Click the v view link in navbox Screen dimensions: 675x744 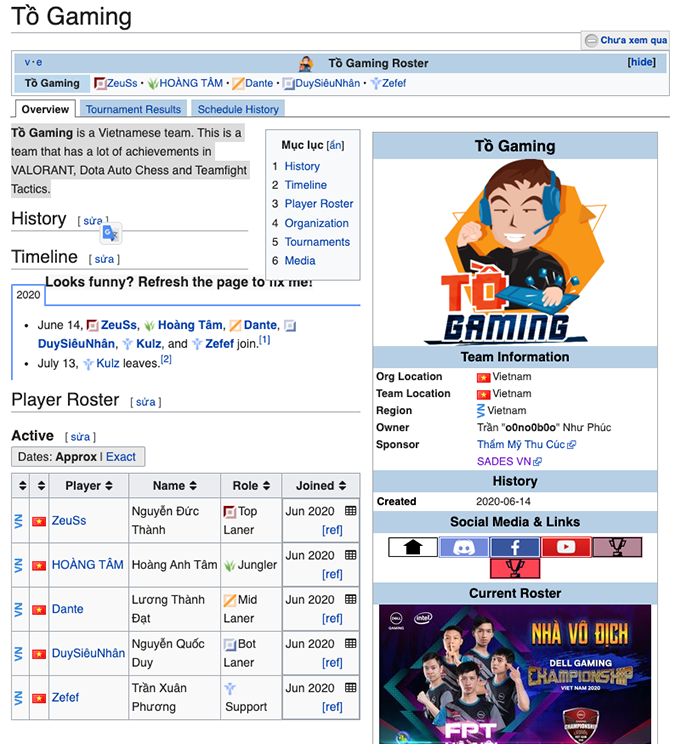tap(28, 62)
